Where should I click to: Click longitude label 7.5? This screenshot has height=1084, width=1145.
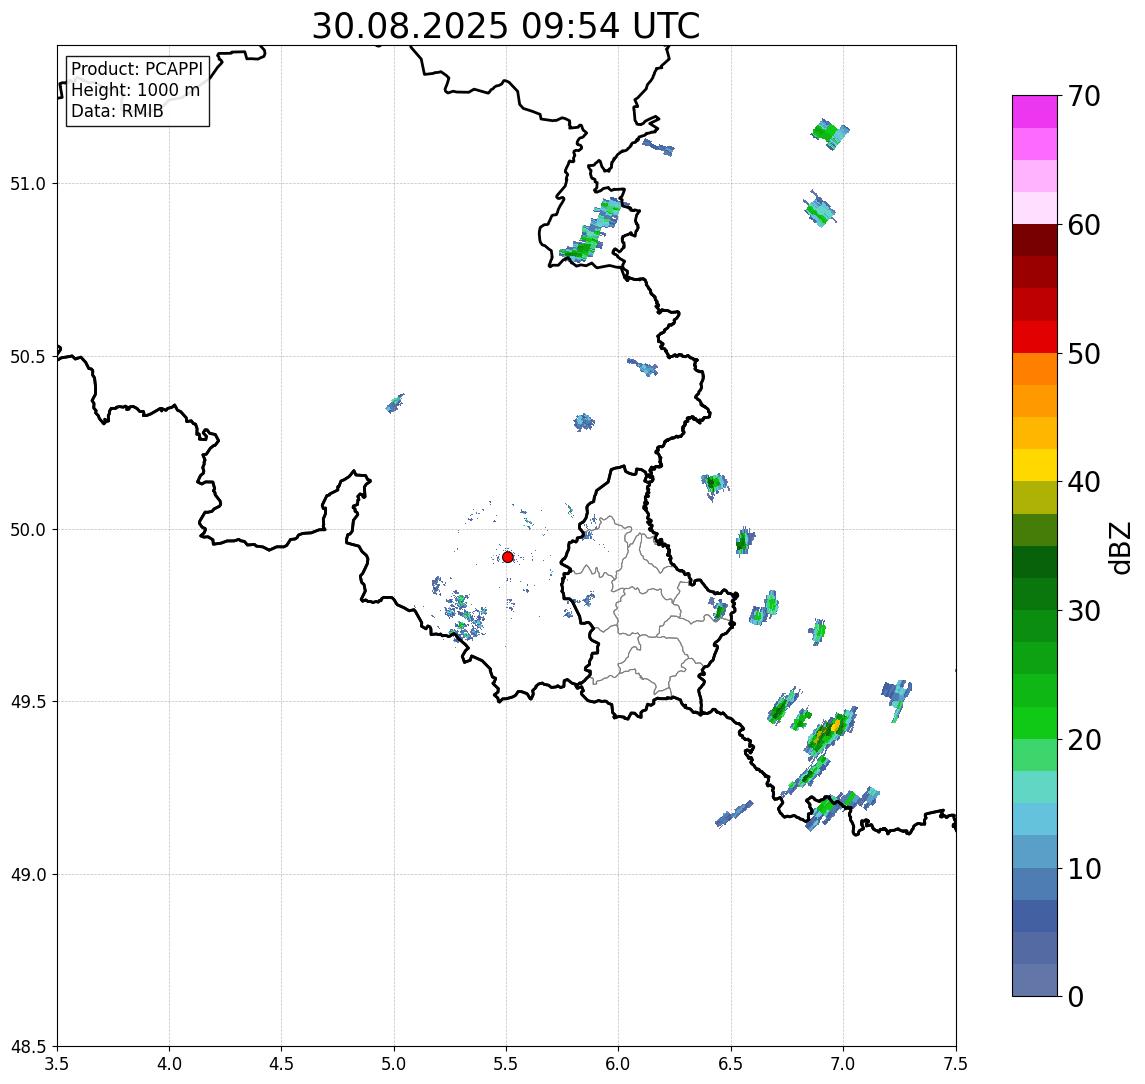956,1064
